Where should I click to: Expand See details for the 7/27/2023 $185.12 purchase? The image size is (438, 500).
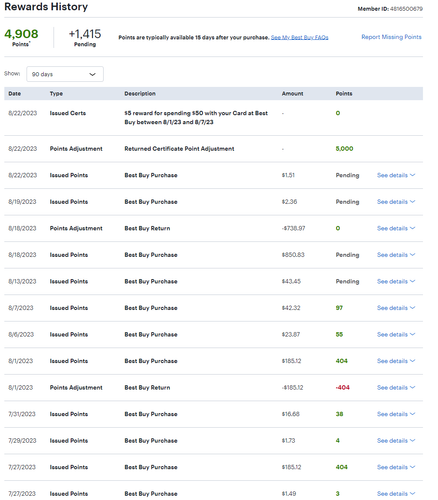(396, 467)
